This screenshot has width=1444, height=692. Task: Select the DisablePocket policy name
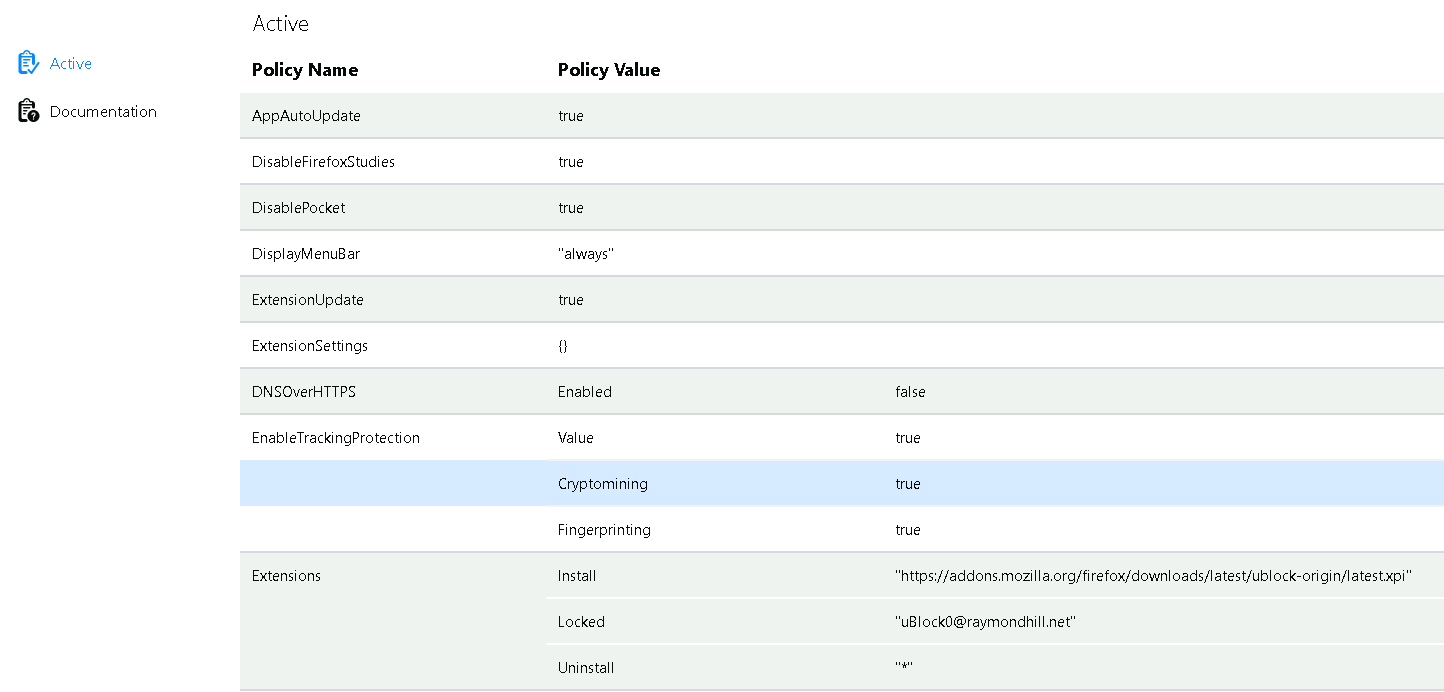tap(299, 208)
